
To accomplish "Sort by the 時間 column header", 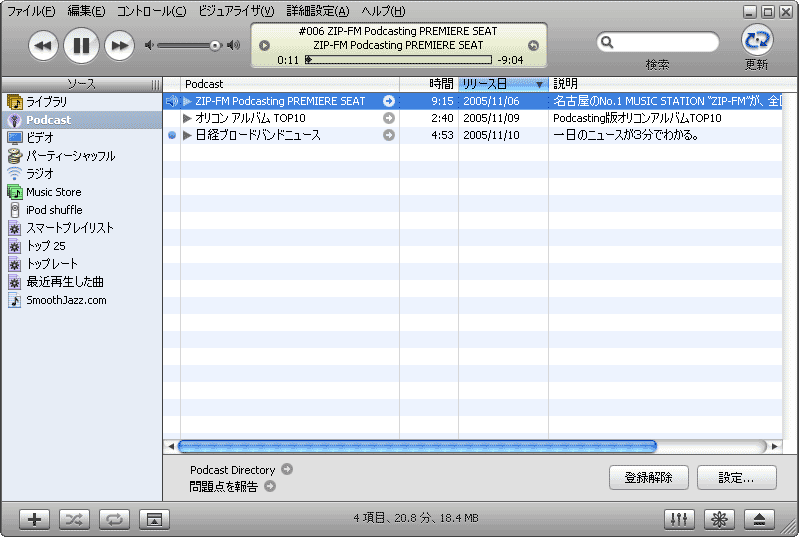I will pyautogui.click(x=429, y=84).
